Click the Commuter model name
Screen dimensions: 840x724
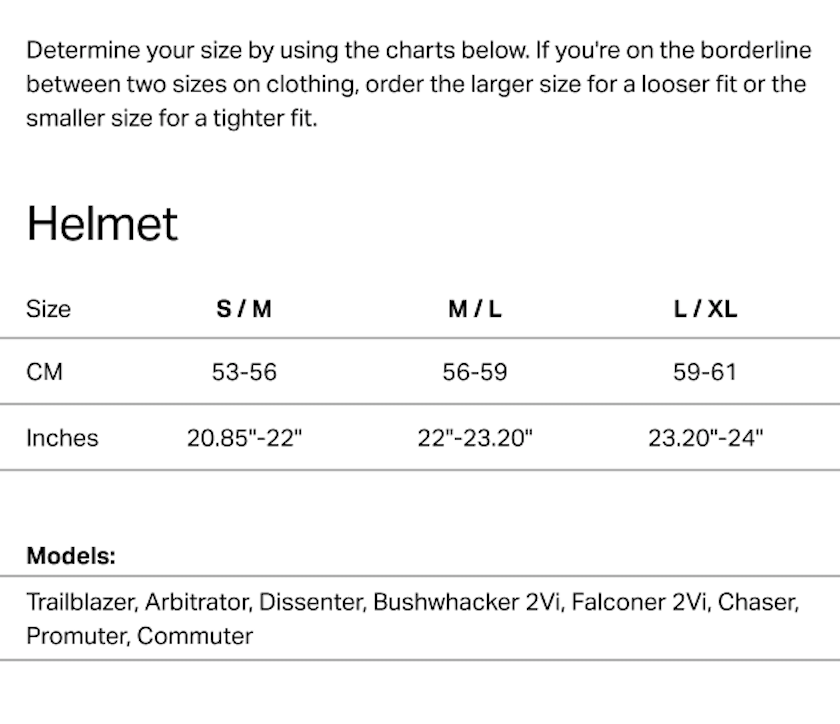point(195,636)
